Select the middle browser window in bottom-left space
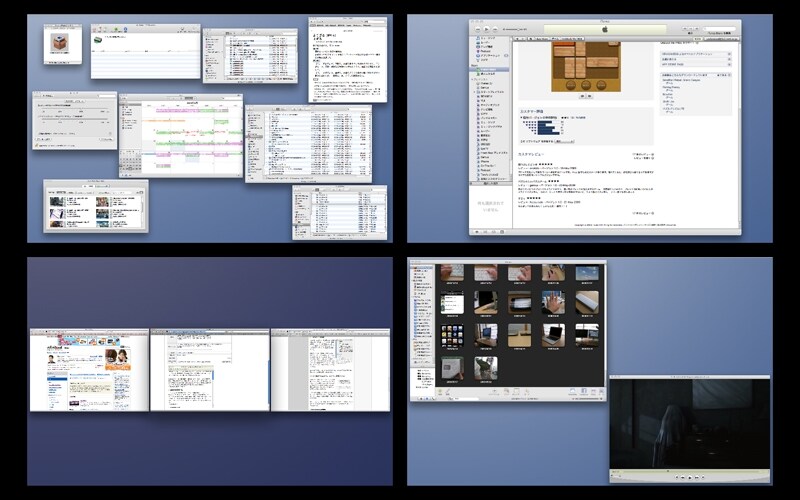Viewport: 800px width, 500px height. click(x=210, y=370)
